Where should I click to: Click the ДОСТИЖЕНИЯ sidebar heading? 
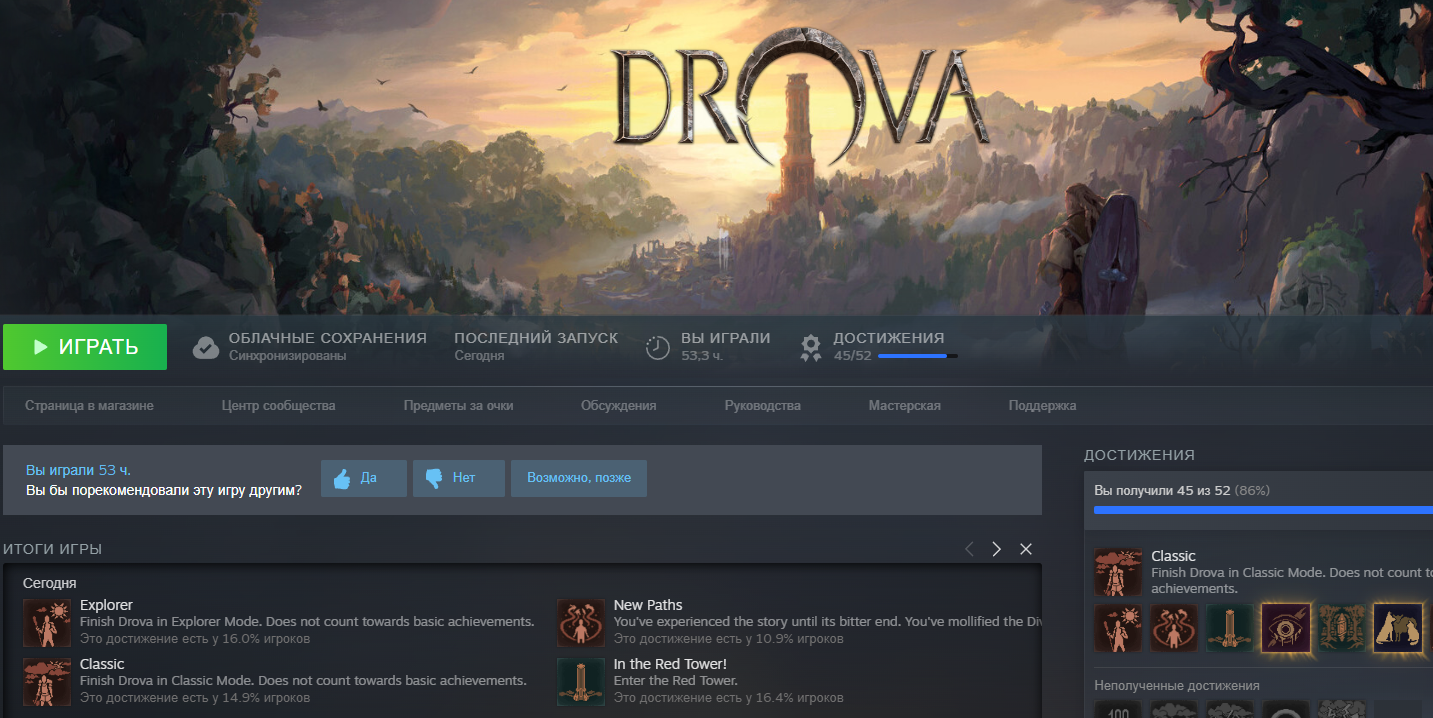(1139, 455)
